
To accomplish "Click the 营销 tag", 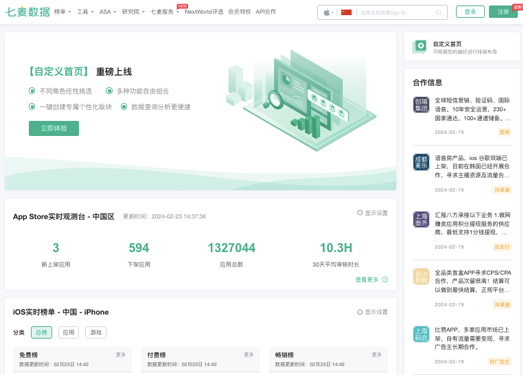I will pos(504,132).
